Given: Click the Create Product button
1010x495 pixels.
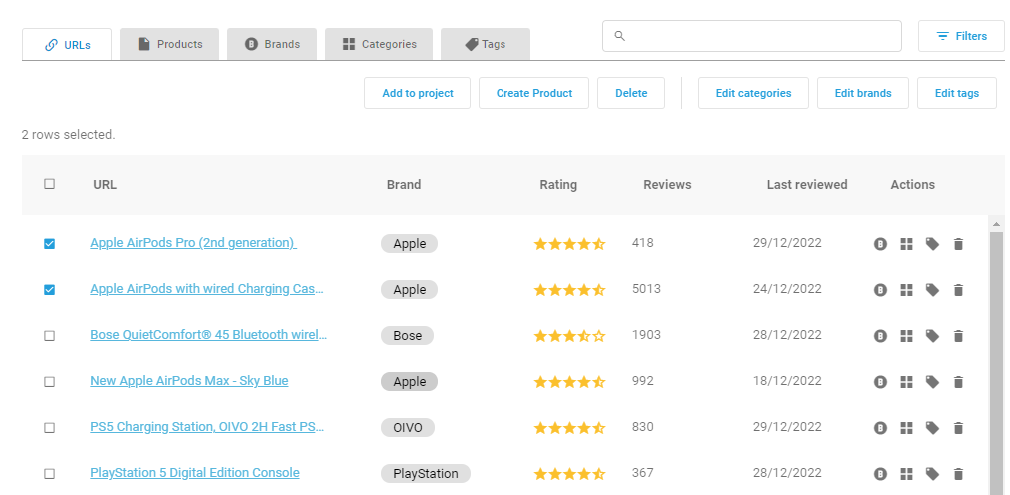Looking at the screenshot, I should (x=534, y=93).
